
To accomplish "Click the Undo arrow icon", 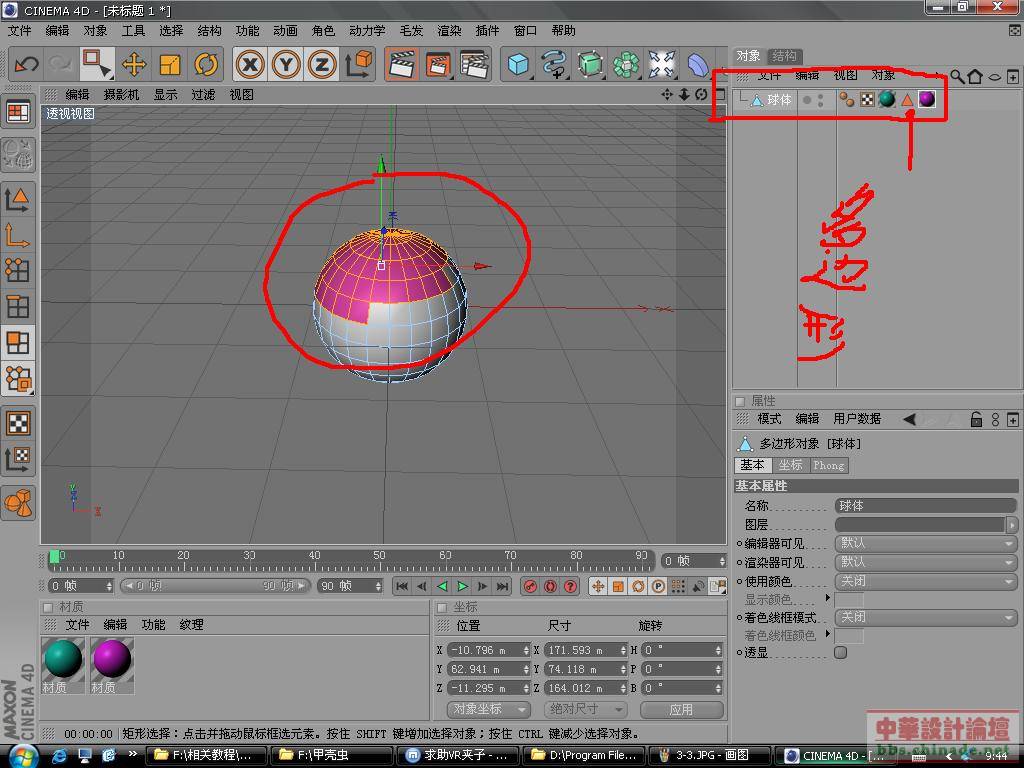I will click(26, 65).
